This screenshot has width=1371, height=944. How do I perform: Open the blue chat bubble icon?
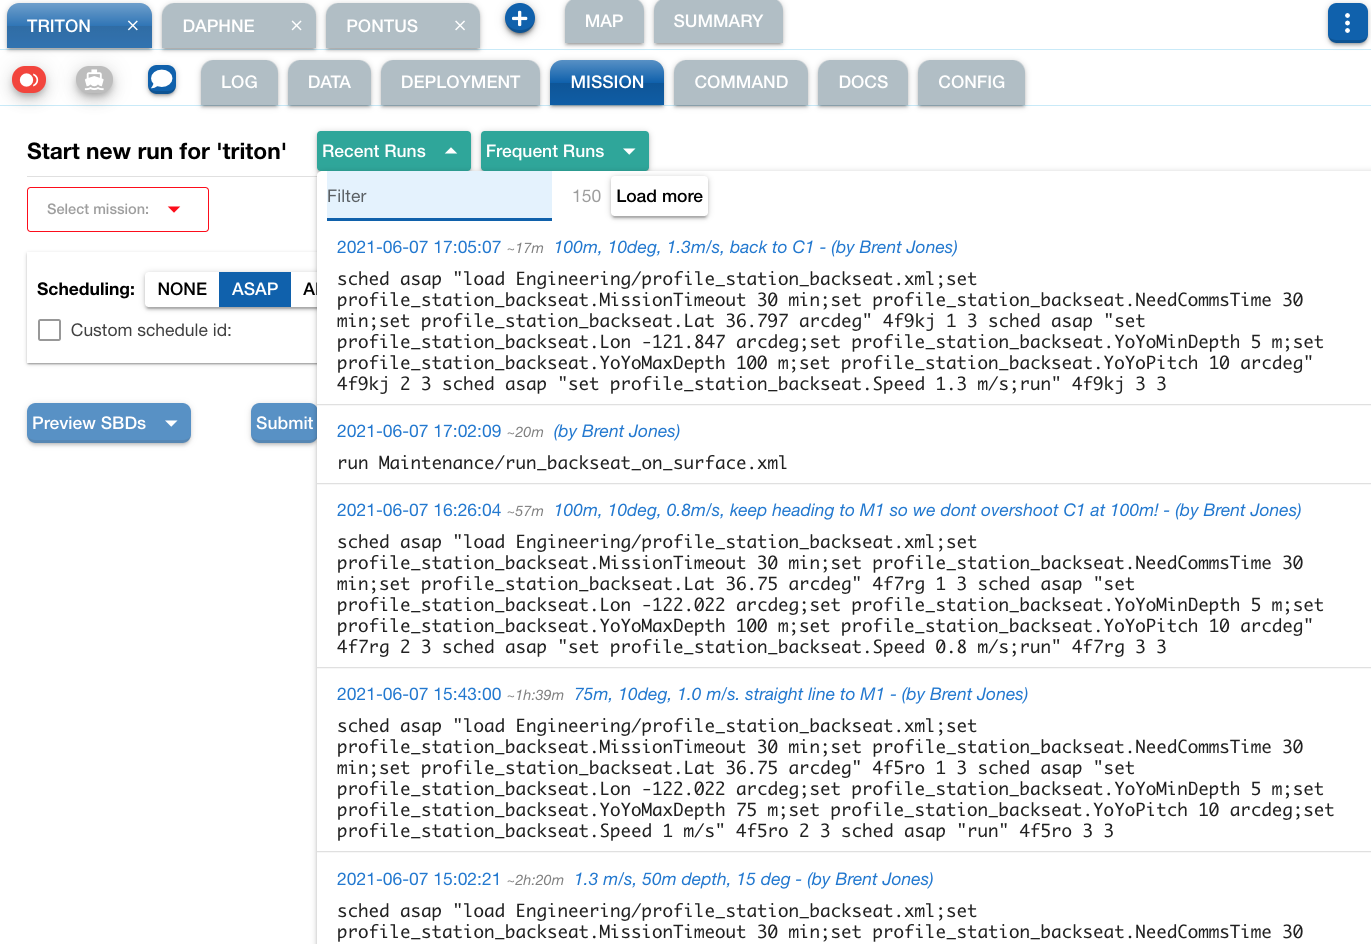[x=162, y=79]
